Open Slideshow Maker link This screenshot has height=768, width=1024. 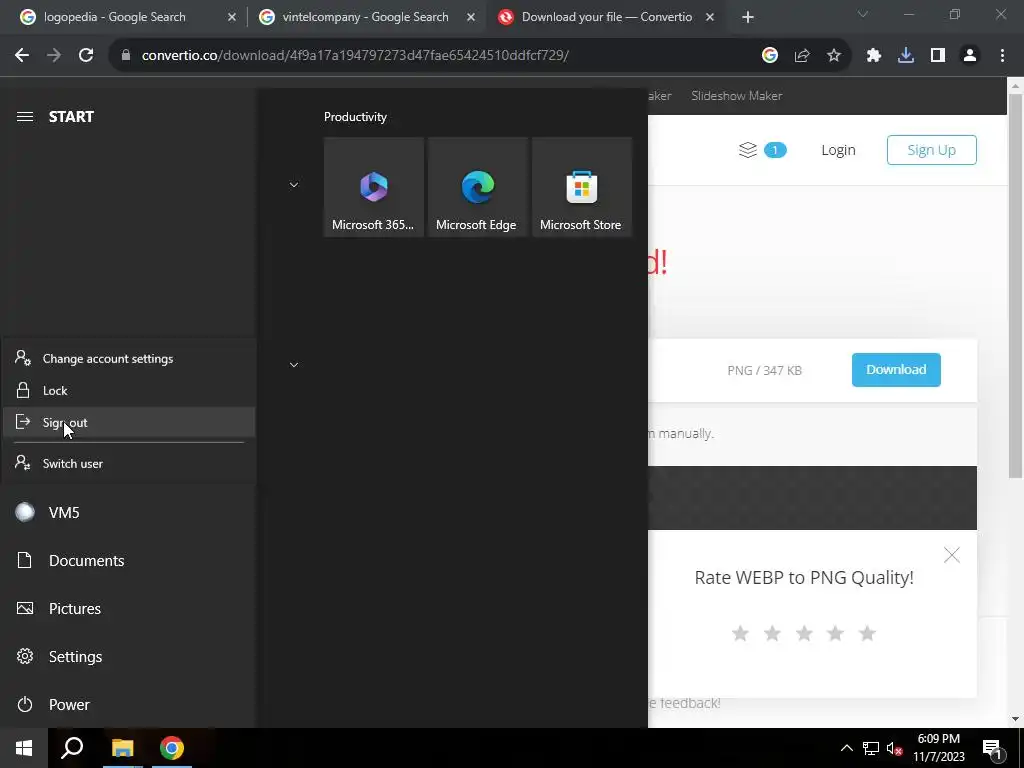pos(737,96)
